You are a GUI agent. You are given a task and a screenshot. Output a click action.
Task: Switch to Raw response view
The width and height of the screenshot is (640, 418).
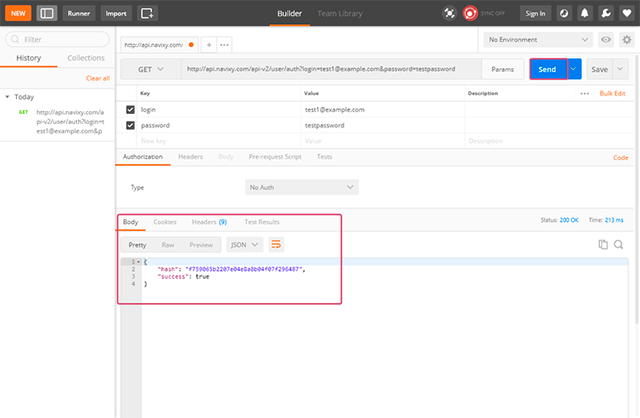[168, 245]
